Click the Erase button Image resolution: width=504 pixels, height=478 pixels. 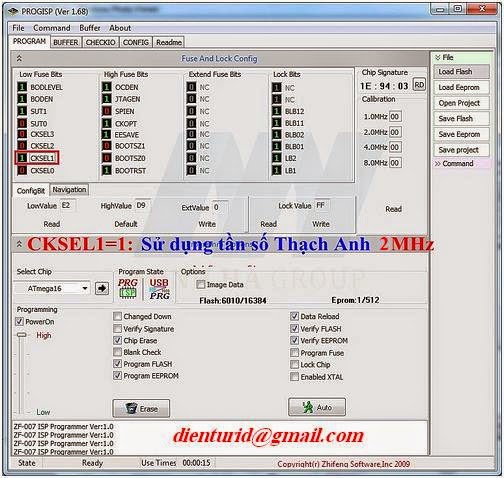coord(141,408)
